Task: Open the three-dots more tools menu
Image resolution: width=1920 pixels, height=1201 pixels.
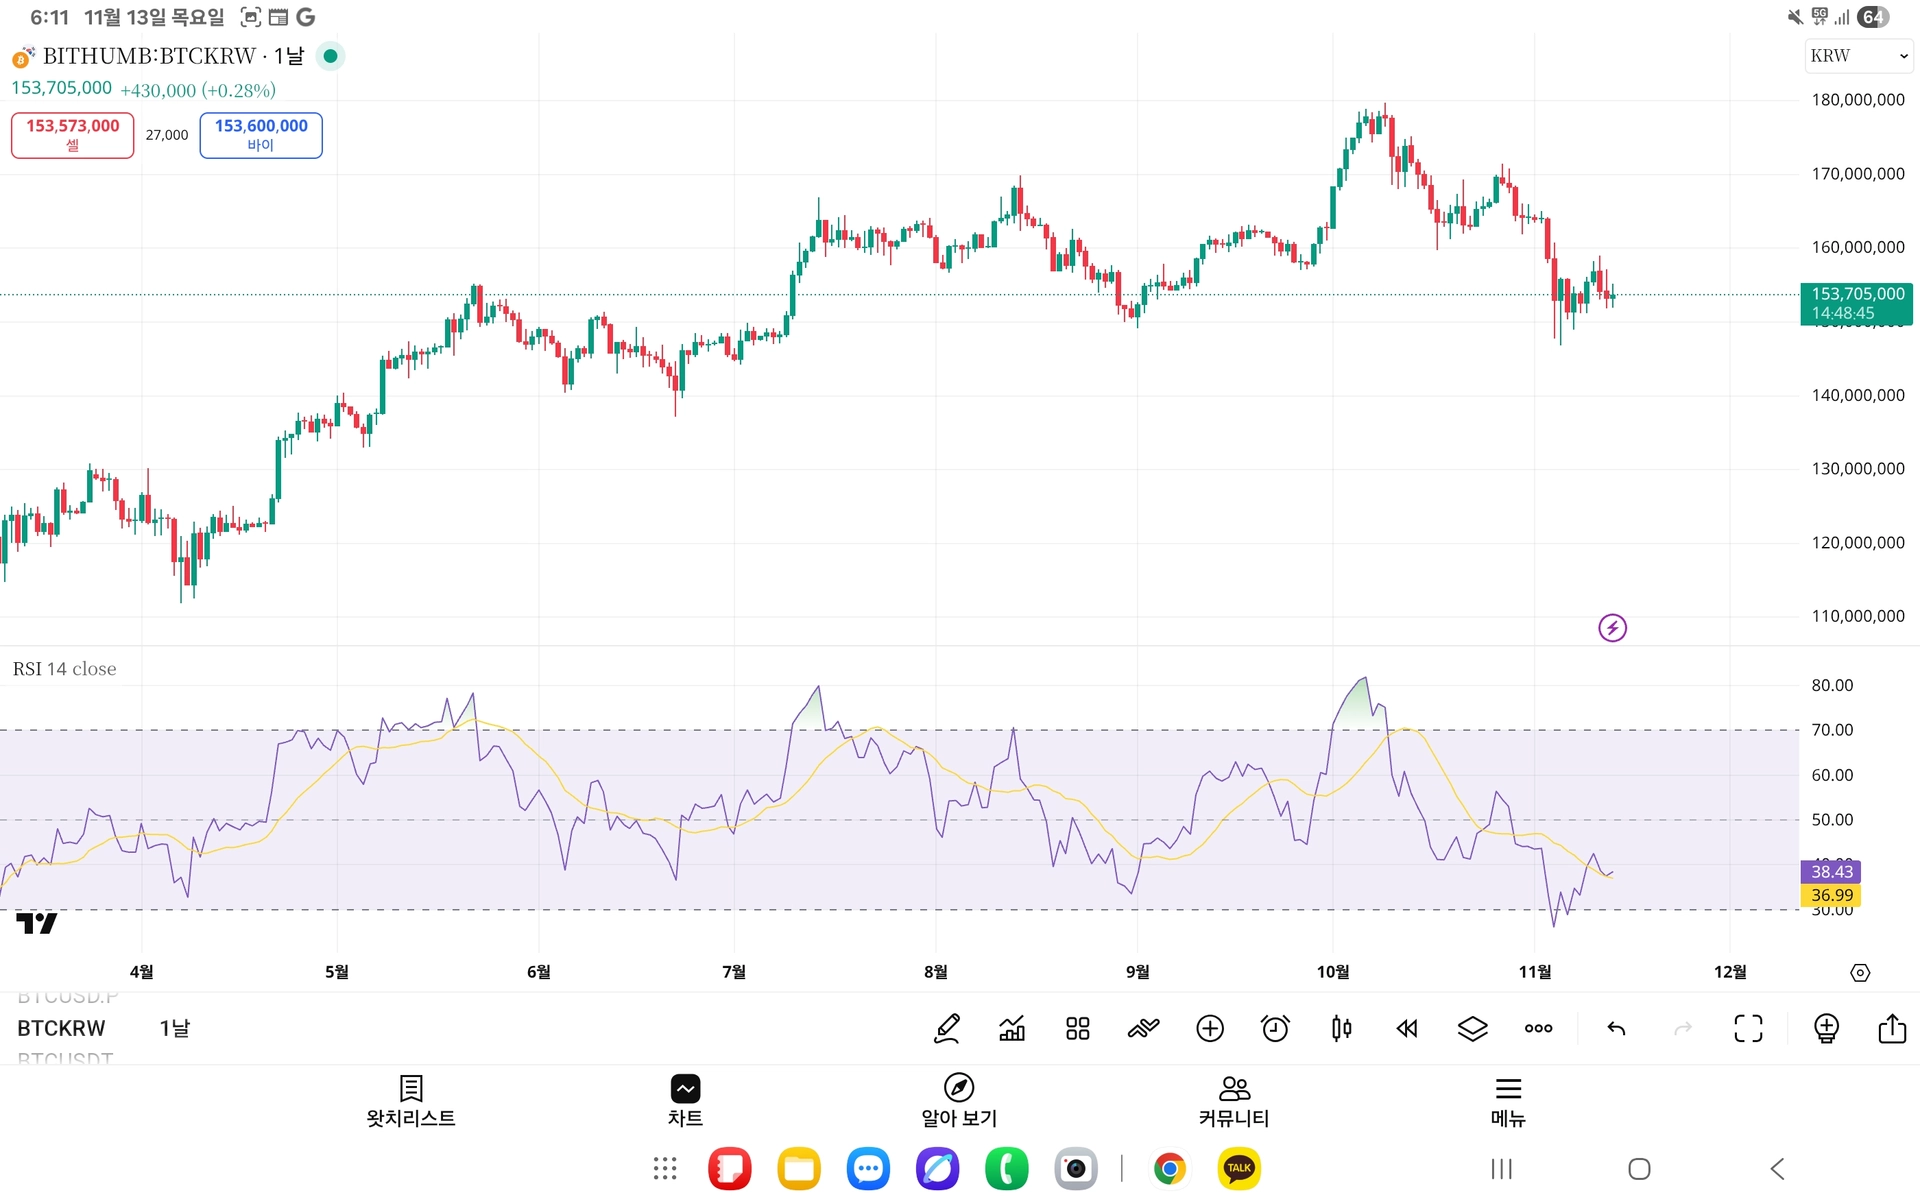Action: coord(1538,1028)
